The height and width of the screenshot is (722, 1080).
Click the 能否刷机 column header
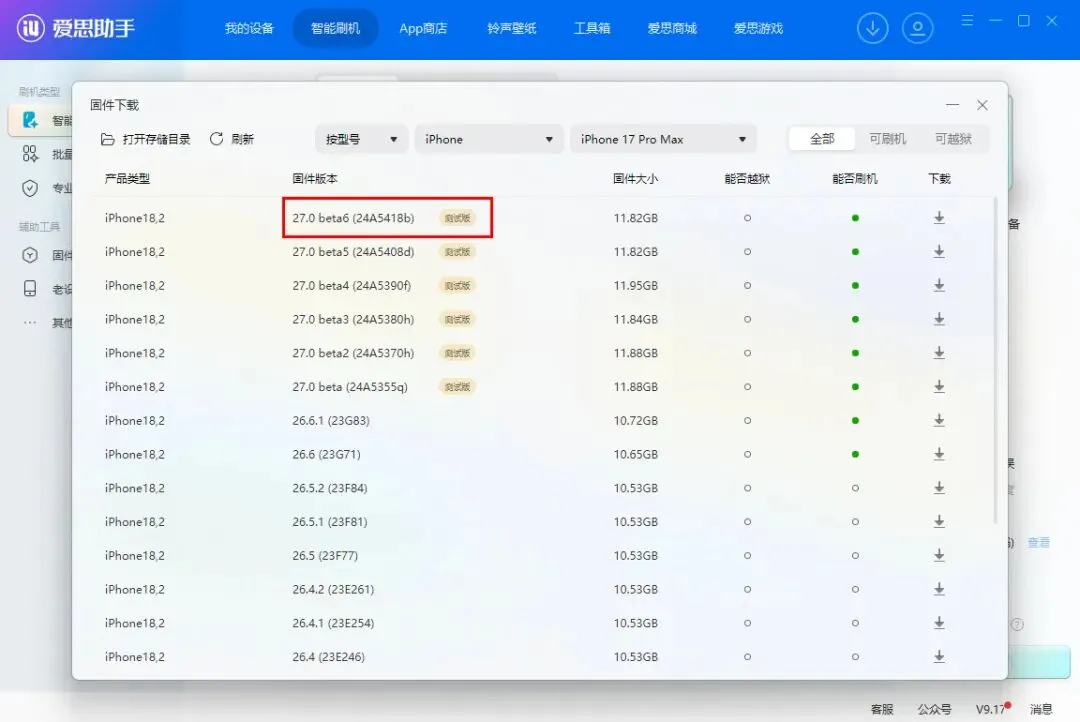[855, 178]
